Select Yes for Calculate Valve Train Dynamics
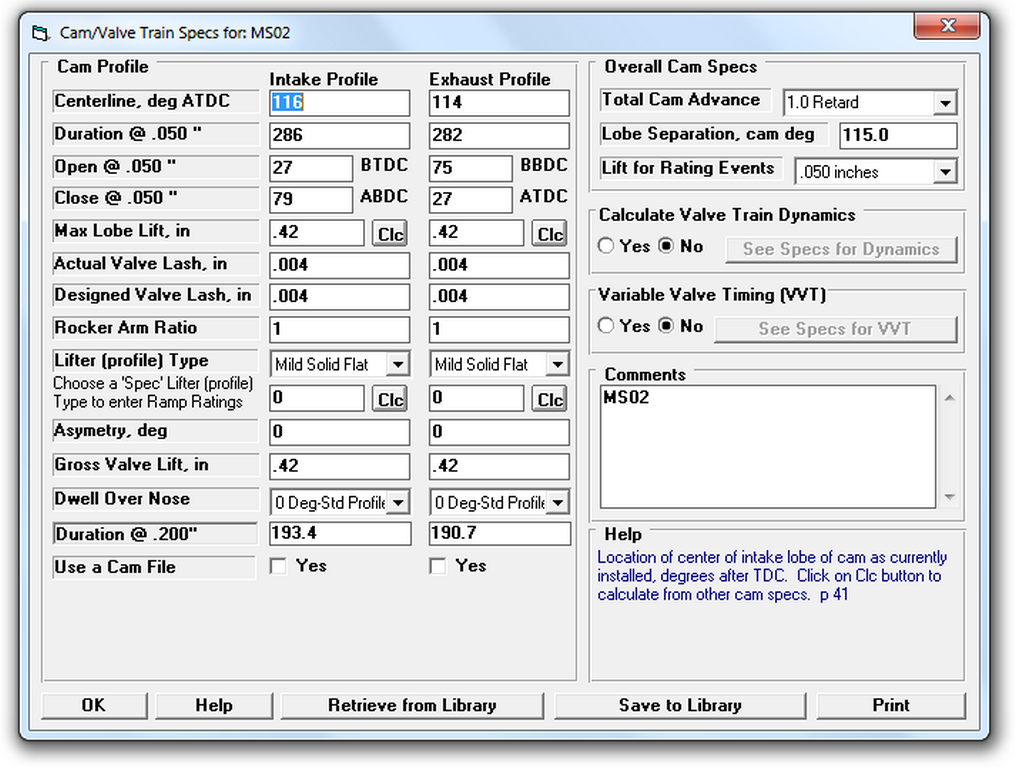The width and height of the screenshot is (1016, 768). [x=606, y=247]
